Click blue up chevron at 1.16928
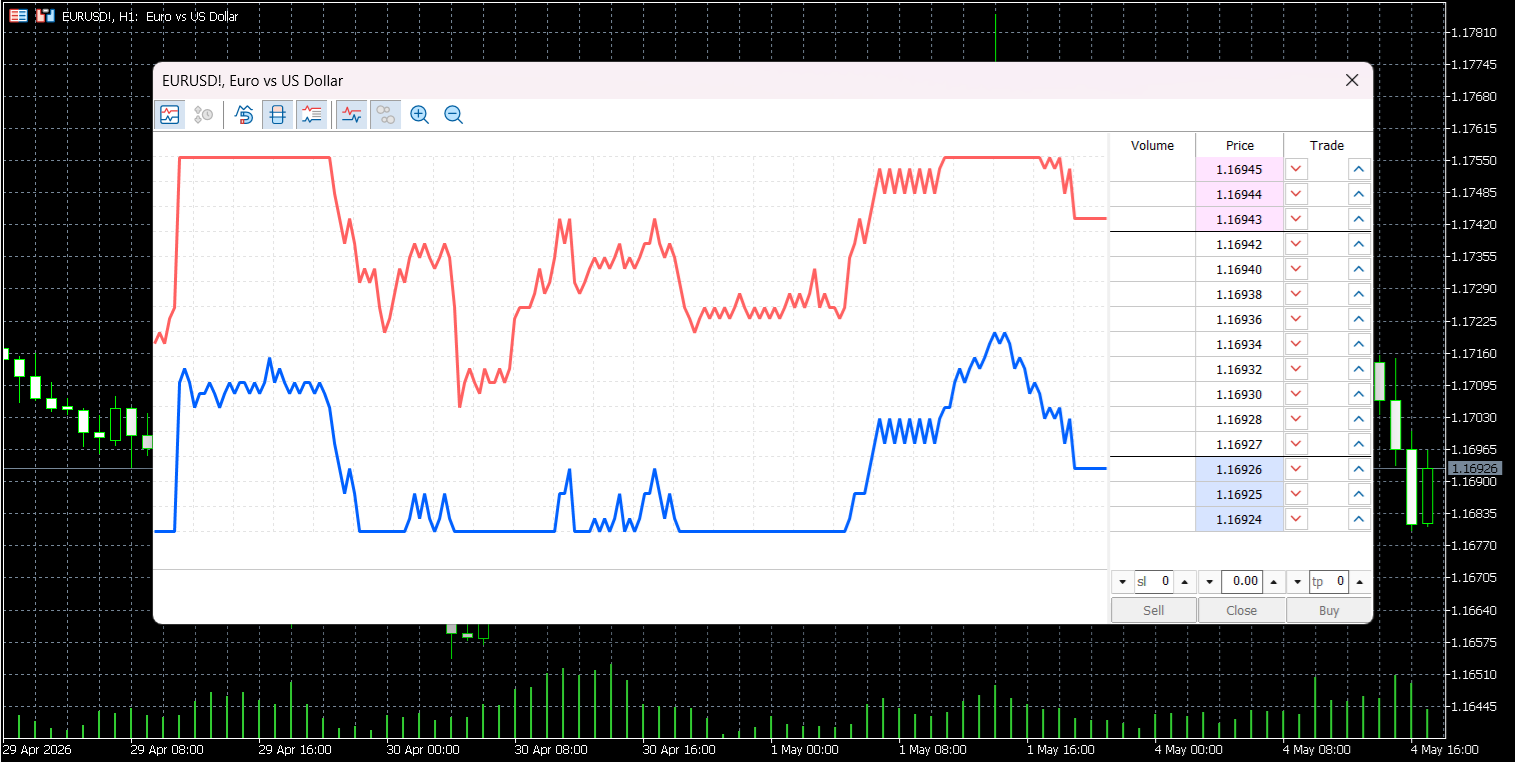1515x762 pixels. 1359,419
